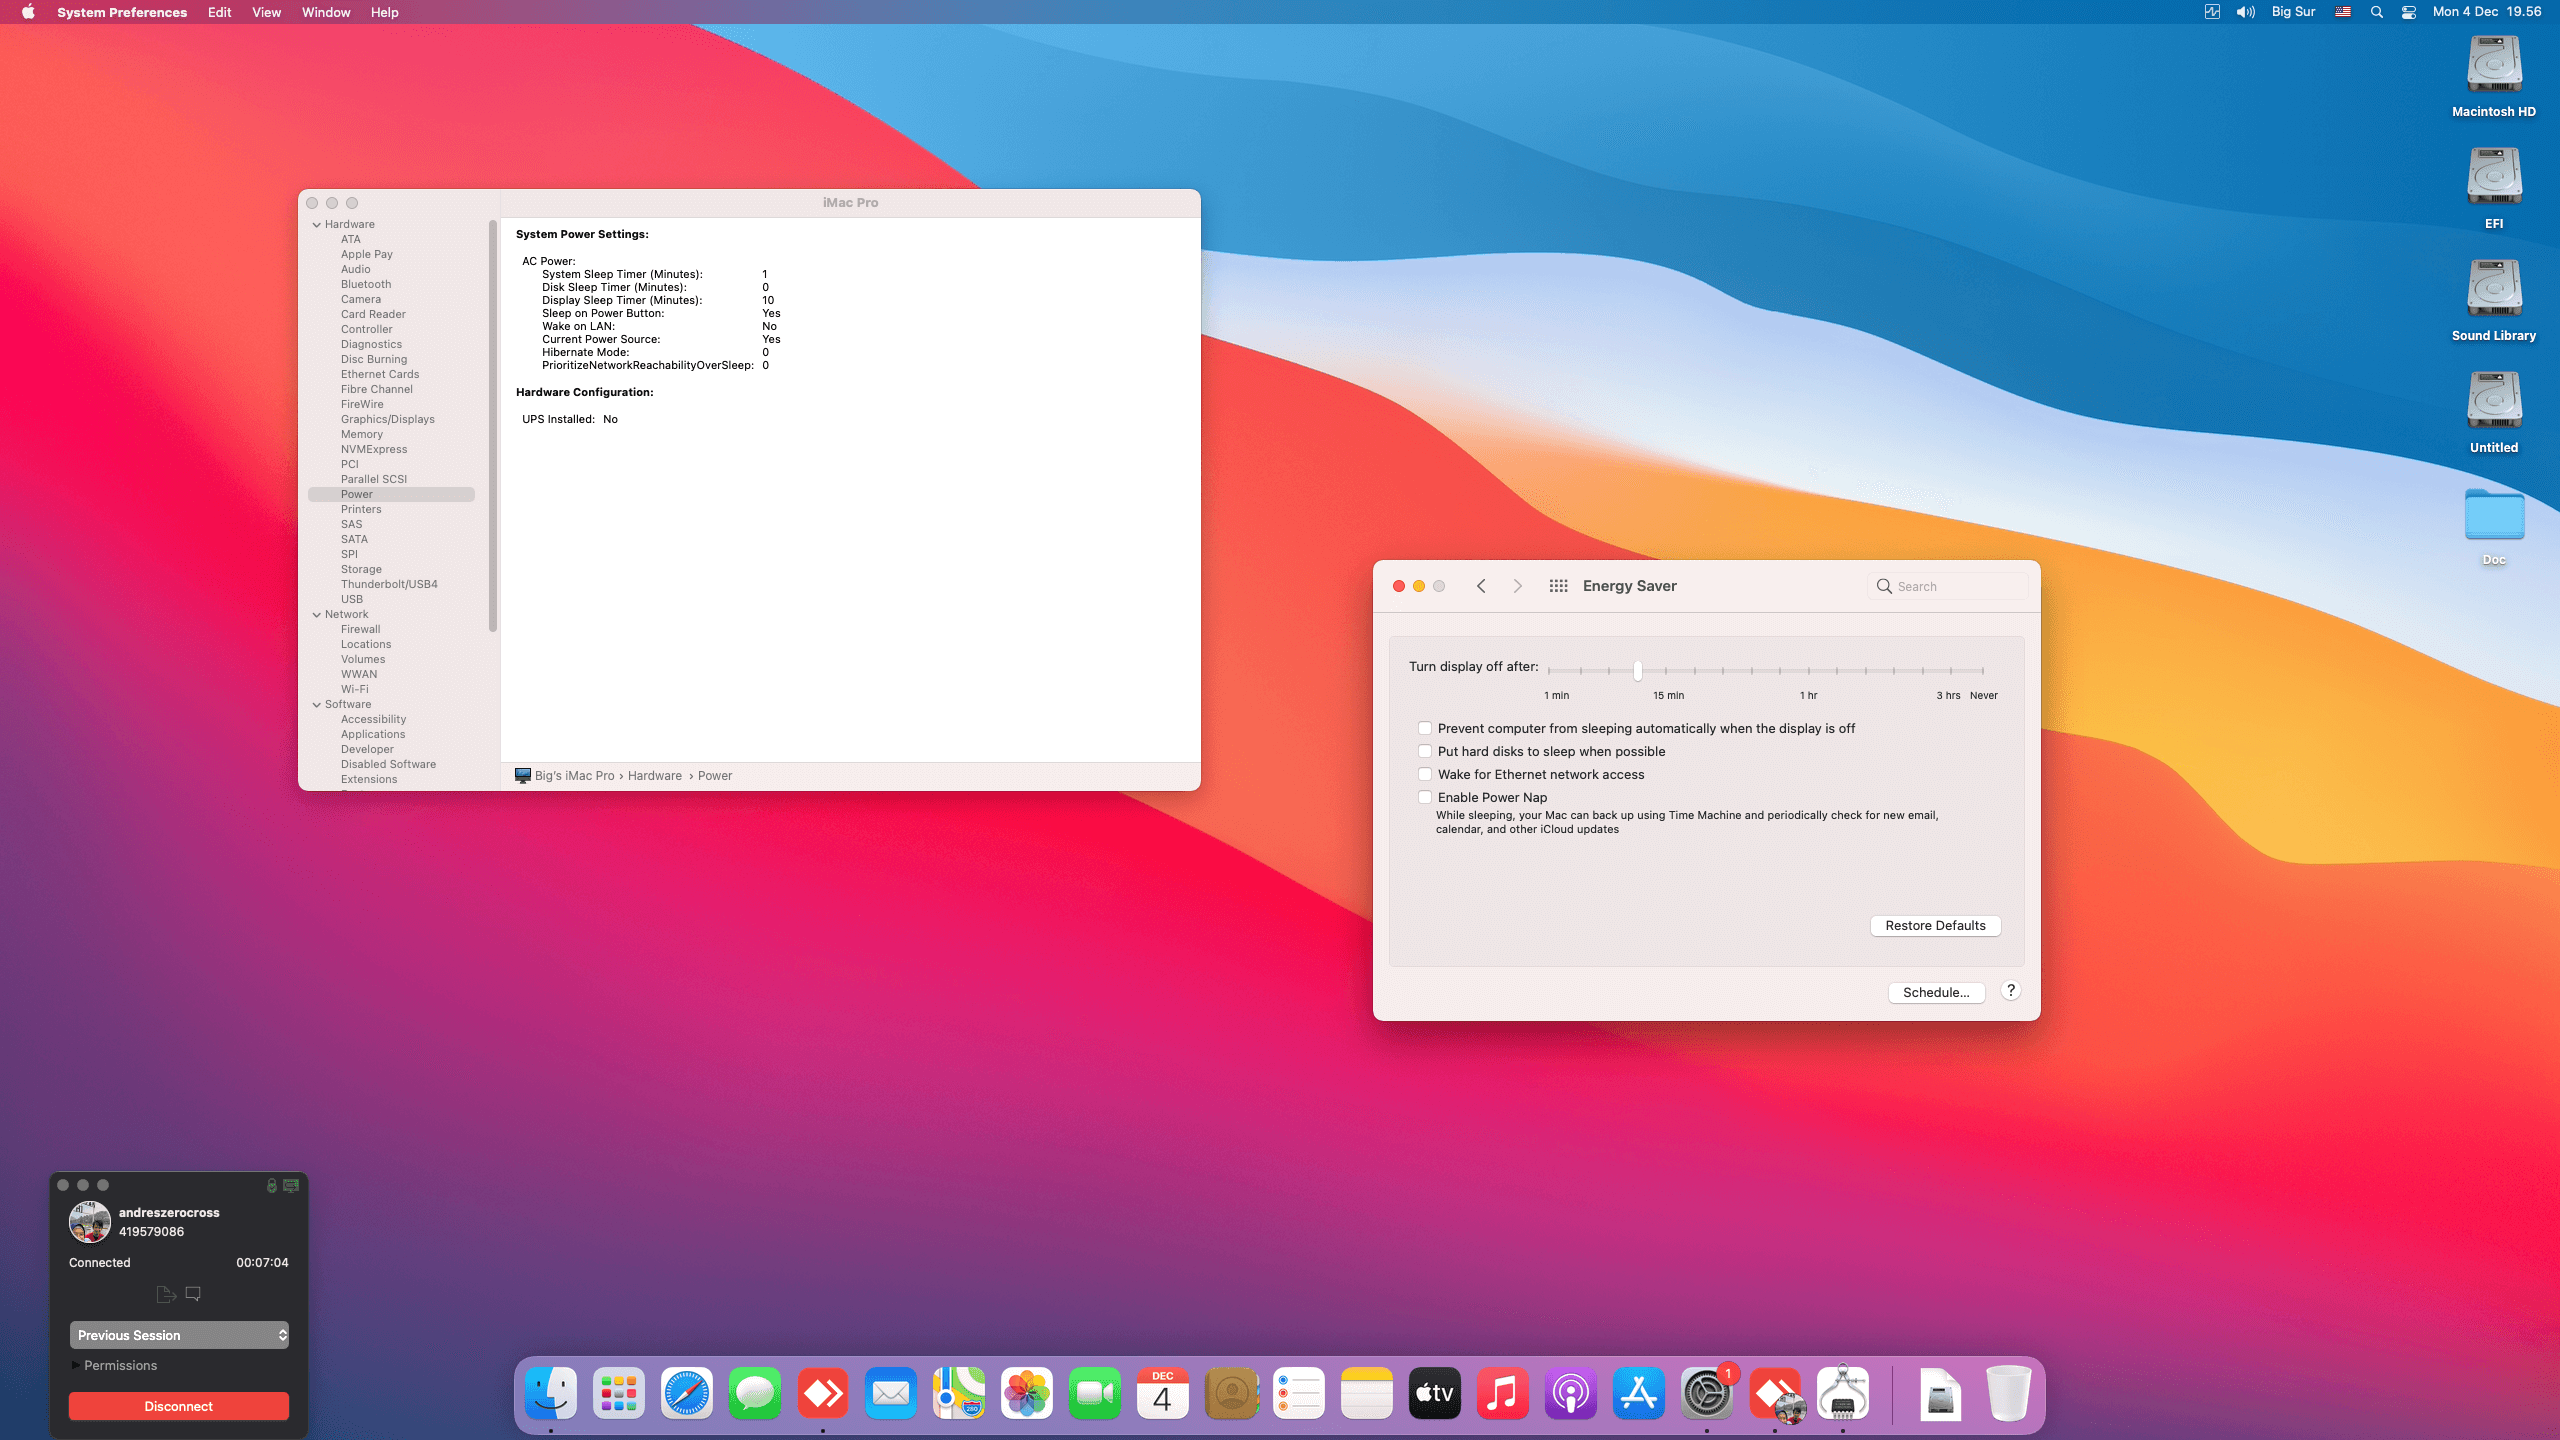The width and height of the screenshot is (2560, 1440).
Task: Click the volume icon in menu bar
Action: click(x=2246, y=12)
